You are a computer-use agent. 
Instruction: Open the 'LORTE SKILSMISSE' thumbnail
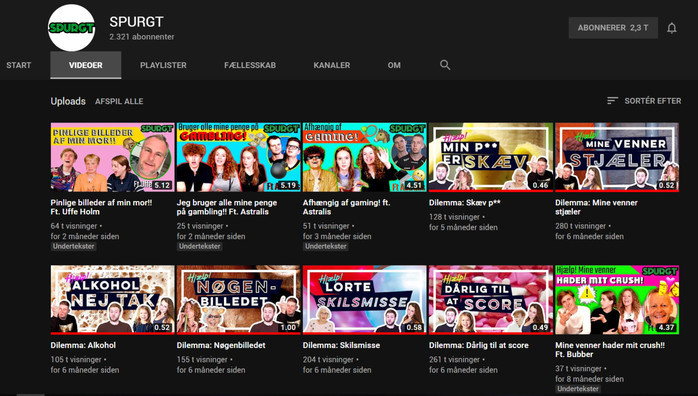click(365, 300)
